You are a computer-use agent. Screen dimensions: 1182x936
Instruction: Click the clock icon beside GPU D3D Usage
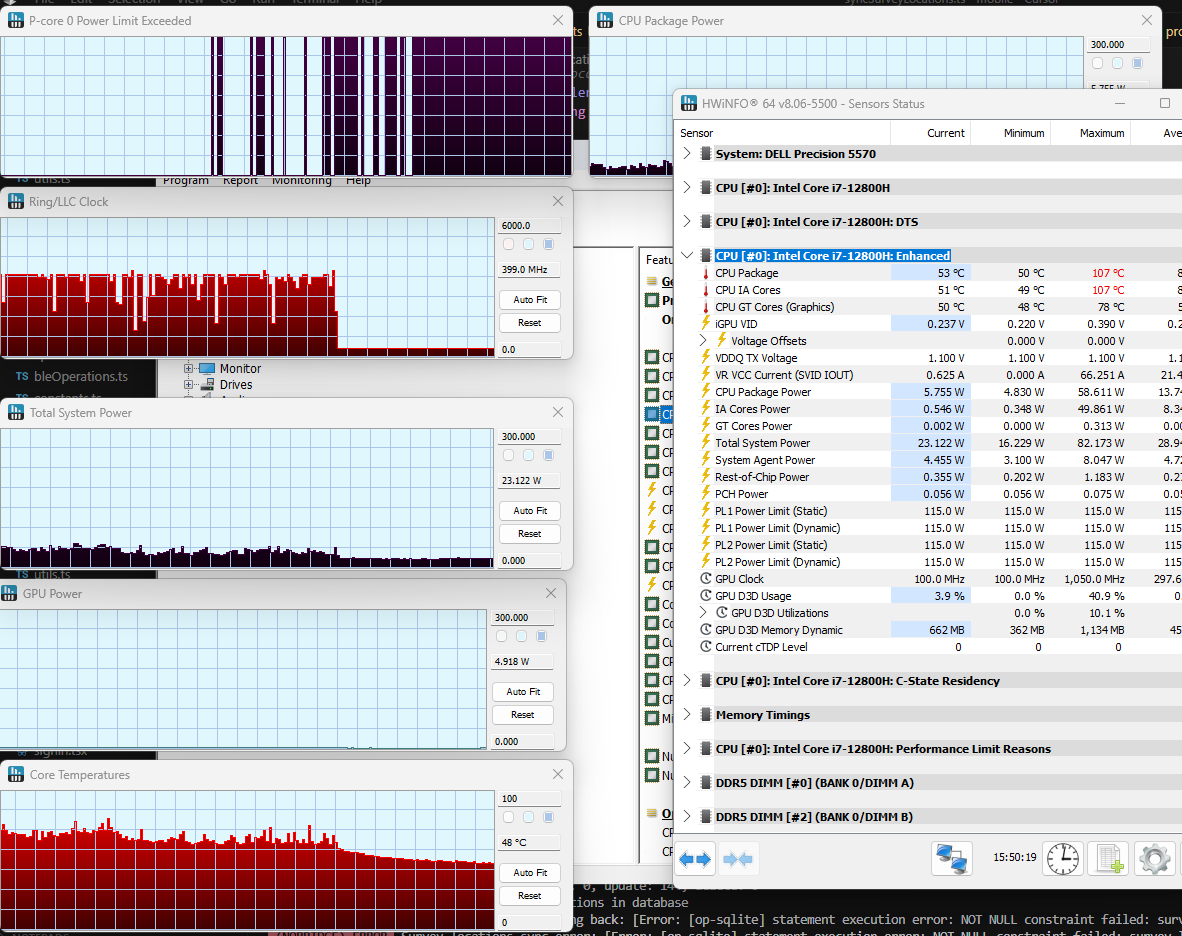coord(706,596)
